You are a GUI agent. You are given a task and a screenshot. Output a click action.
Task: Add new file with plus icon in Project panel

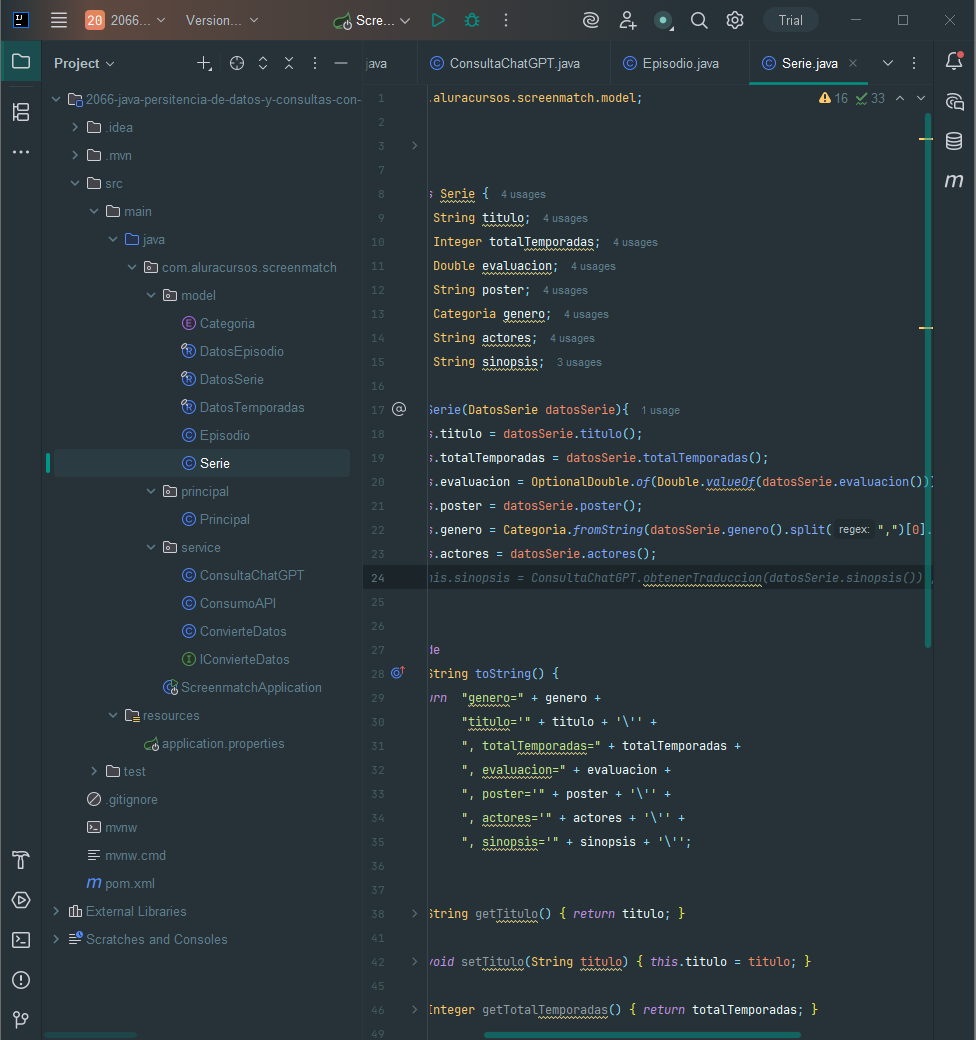point(204,63)
